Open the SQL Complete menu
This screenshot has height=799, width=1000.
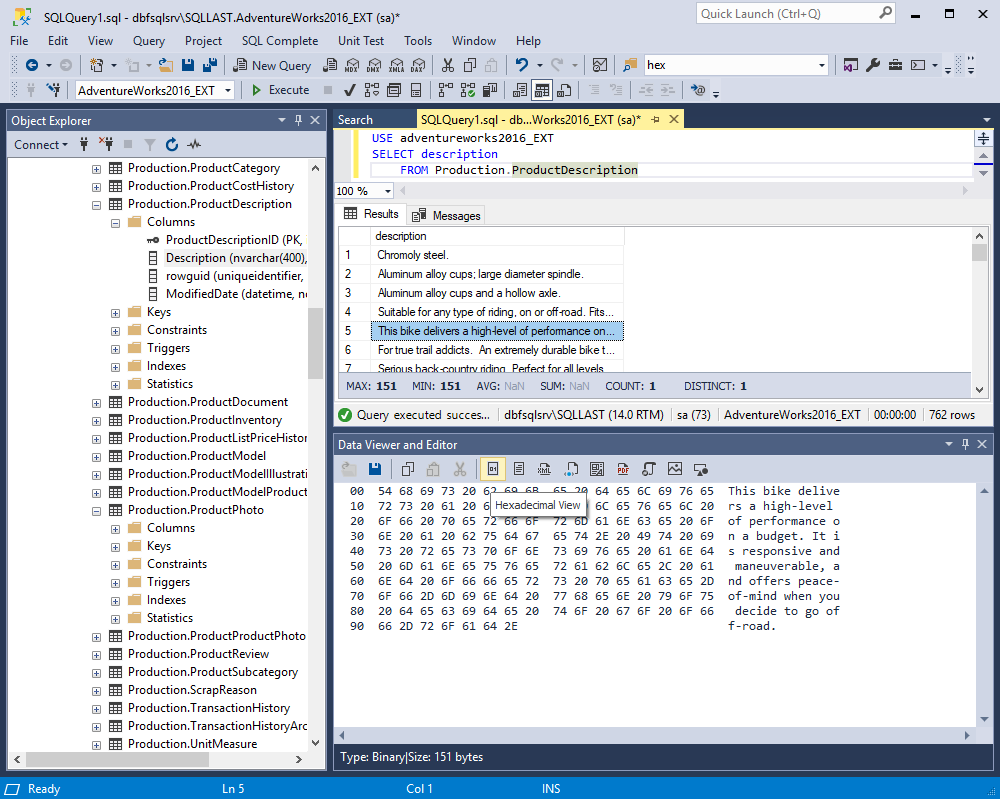tap(279, 41)
